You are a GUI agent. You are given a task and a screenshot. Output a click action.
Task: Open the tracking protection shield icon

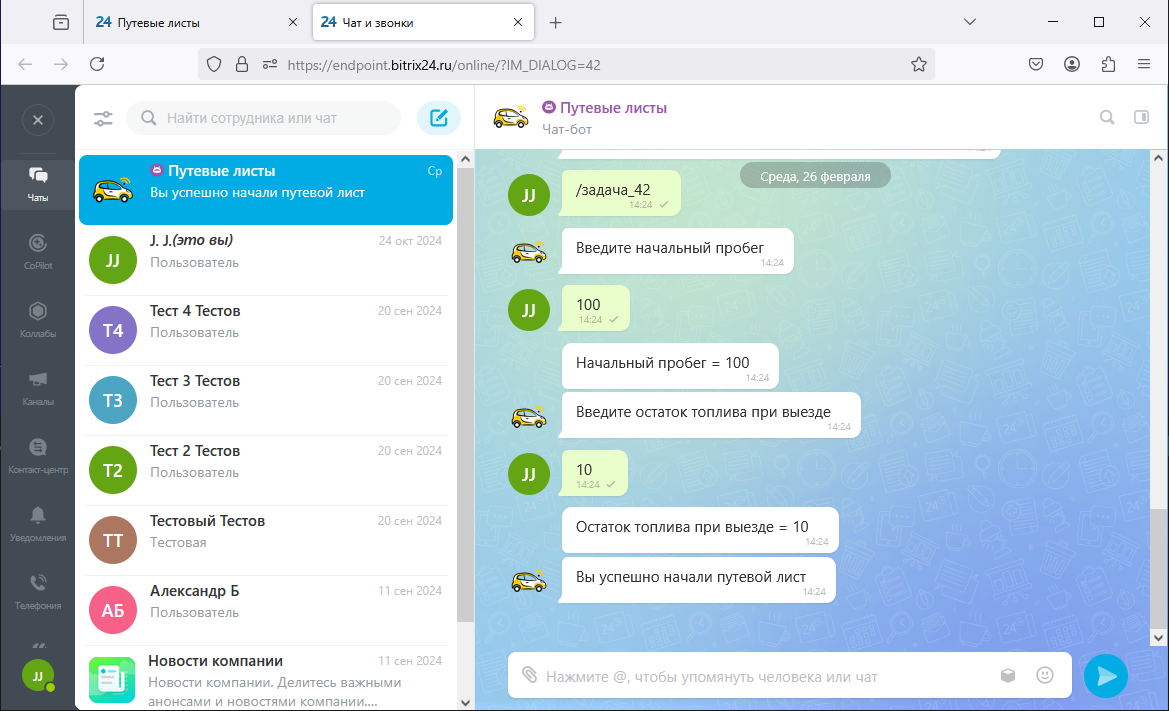tap(214, 65)
